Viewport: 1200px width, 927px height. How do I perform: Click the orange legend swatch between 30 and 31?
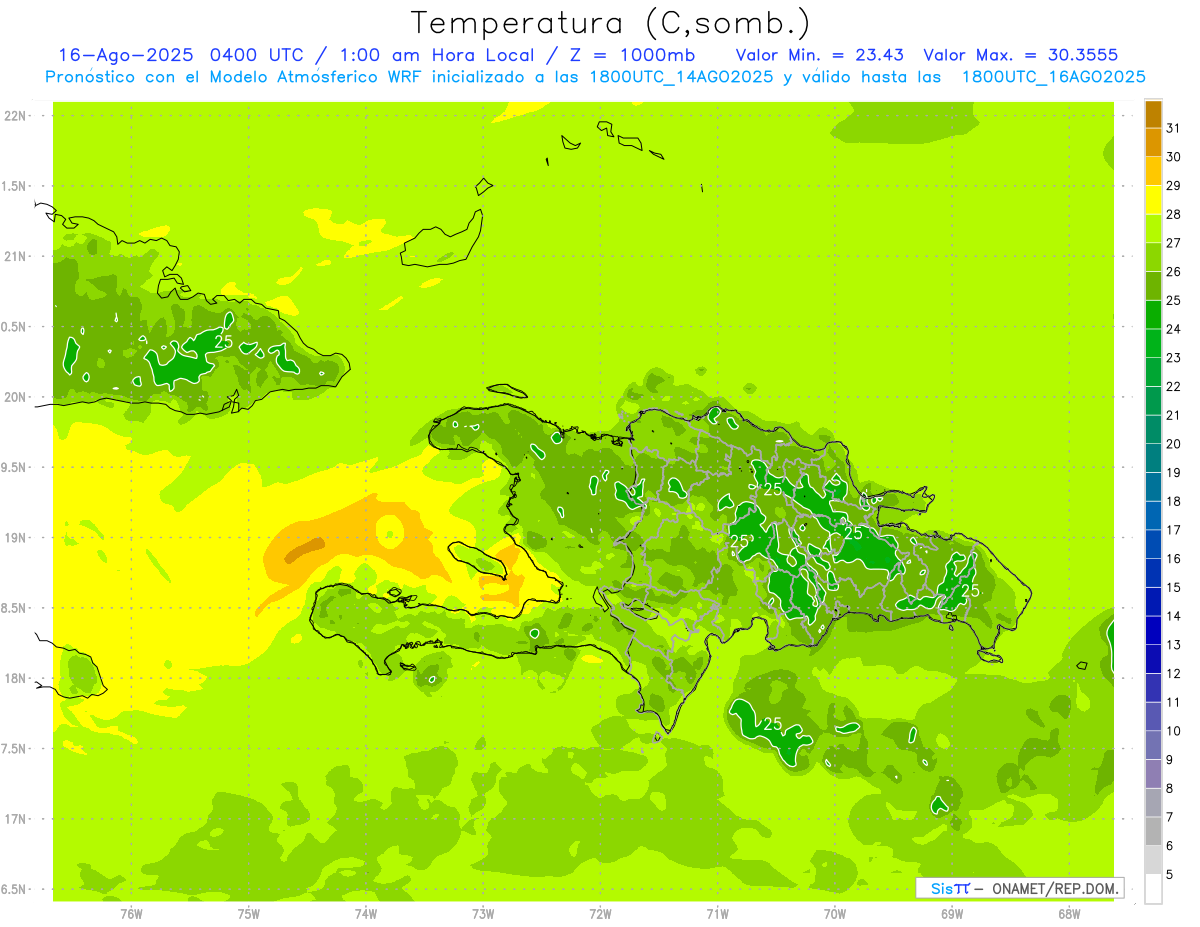coord(1153,143)
